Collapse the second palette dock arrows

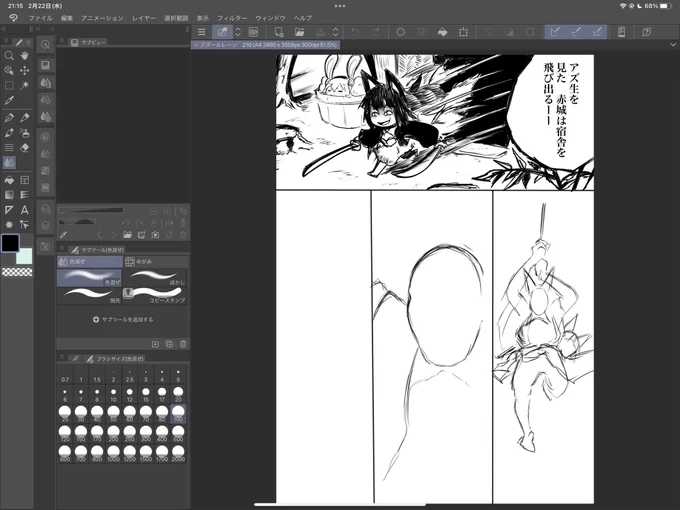38,29
